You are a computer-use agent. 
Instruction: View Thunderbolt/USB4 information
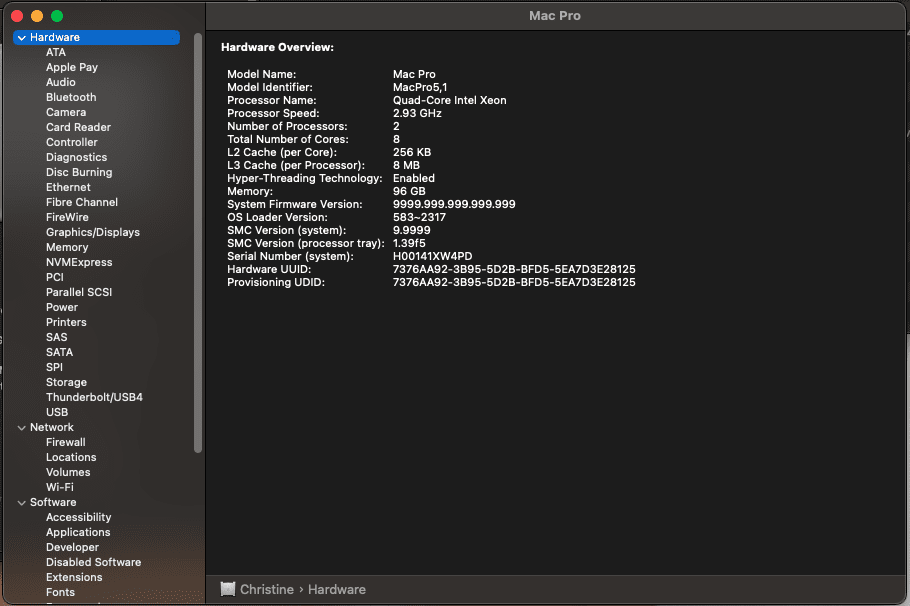[x=94, y=397]
